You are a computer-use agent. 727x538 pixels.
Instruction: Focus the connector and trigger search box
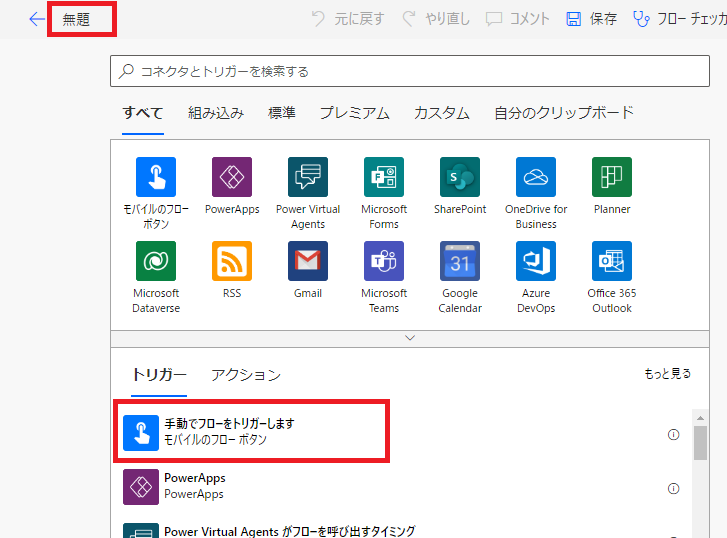[x=410, y=71]
